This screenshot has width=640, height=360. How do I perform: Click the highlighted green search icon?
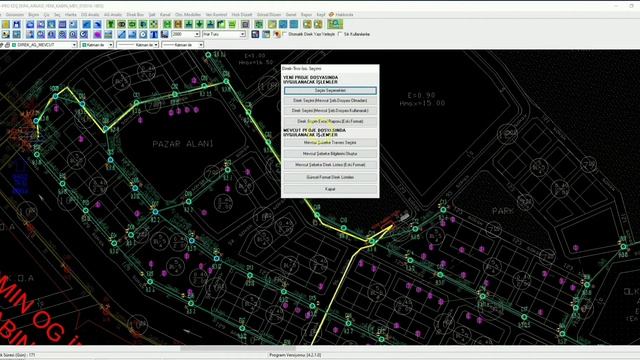click(x=335, y=24)
